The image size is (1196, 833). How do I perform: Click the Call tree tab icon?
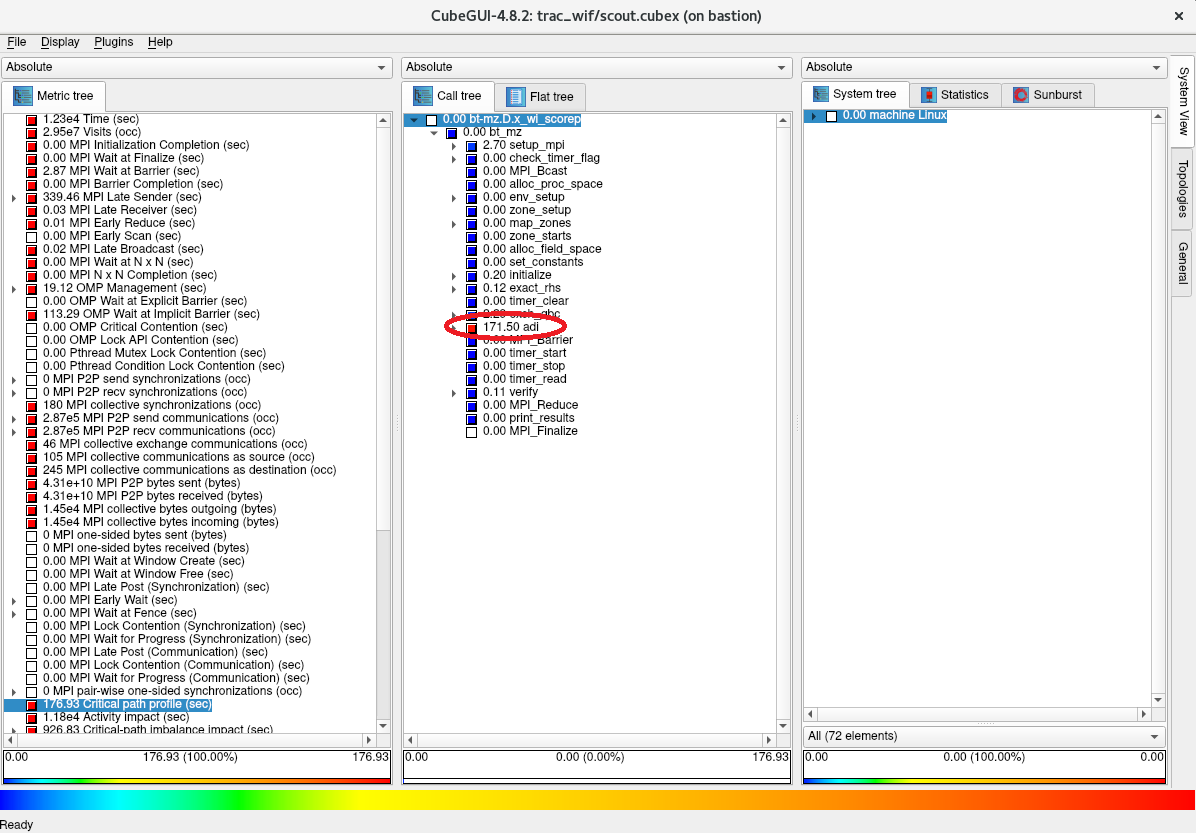pos(423,96)
